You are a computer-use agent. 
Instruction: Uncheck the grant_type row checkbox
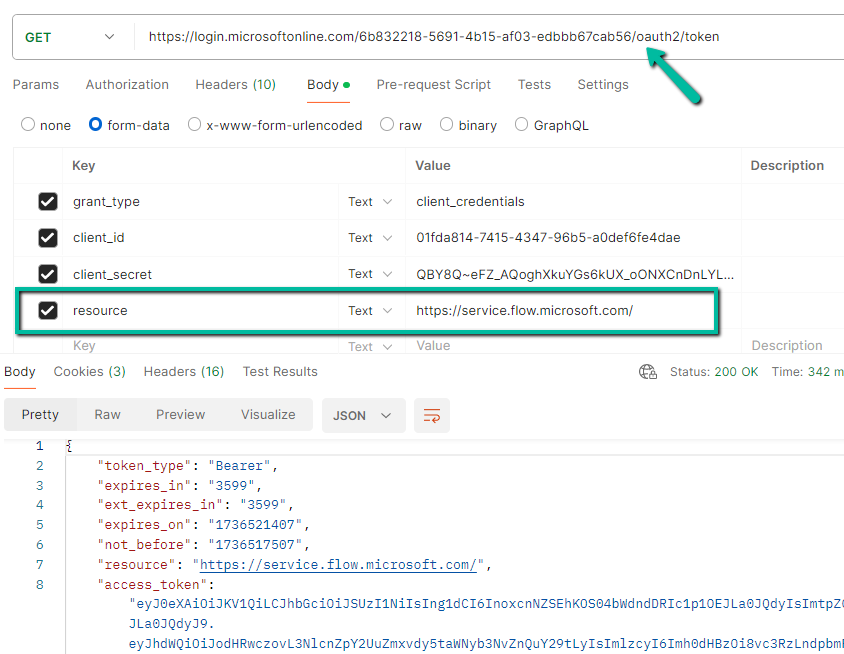click(x=48, y=202)
